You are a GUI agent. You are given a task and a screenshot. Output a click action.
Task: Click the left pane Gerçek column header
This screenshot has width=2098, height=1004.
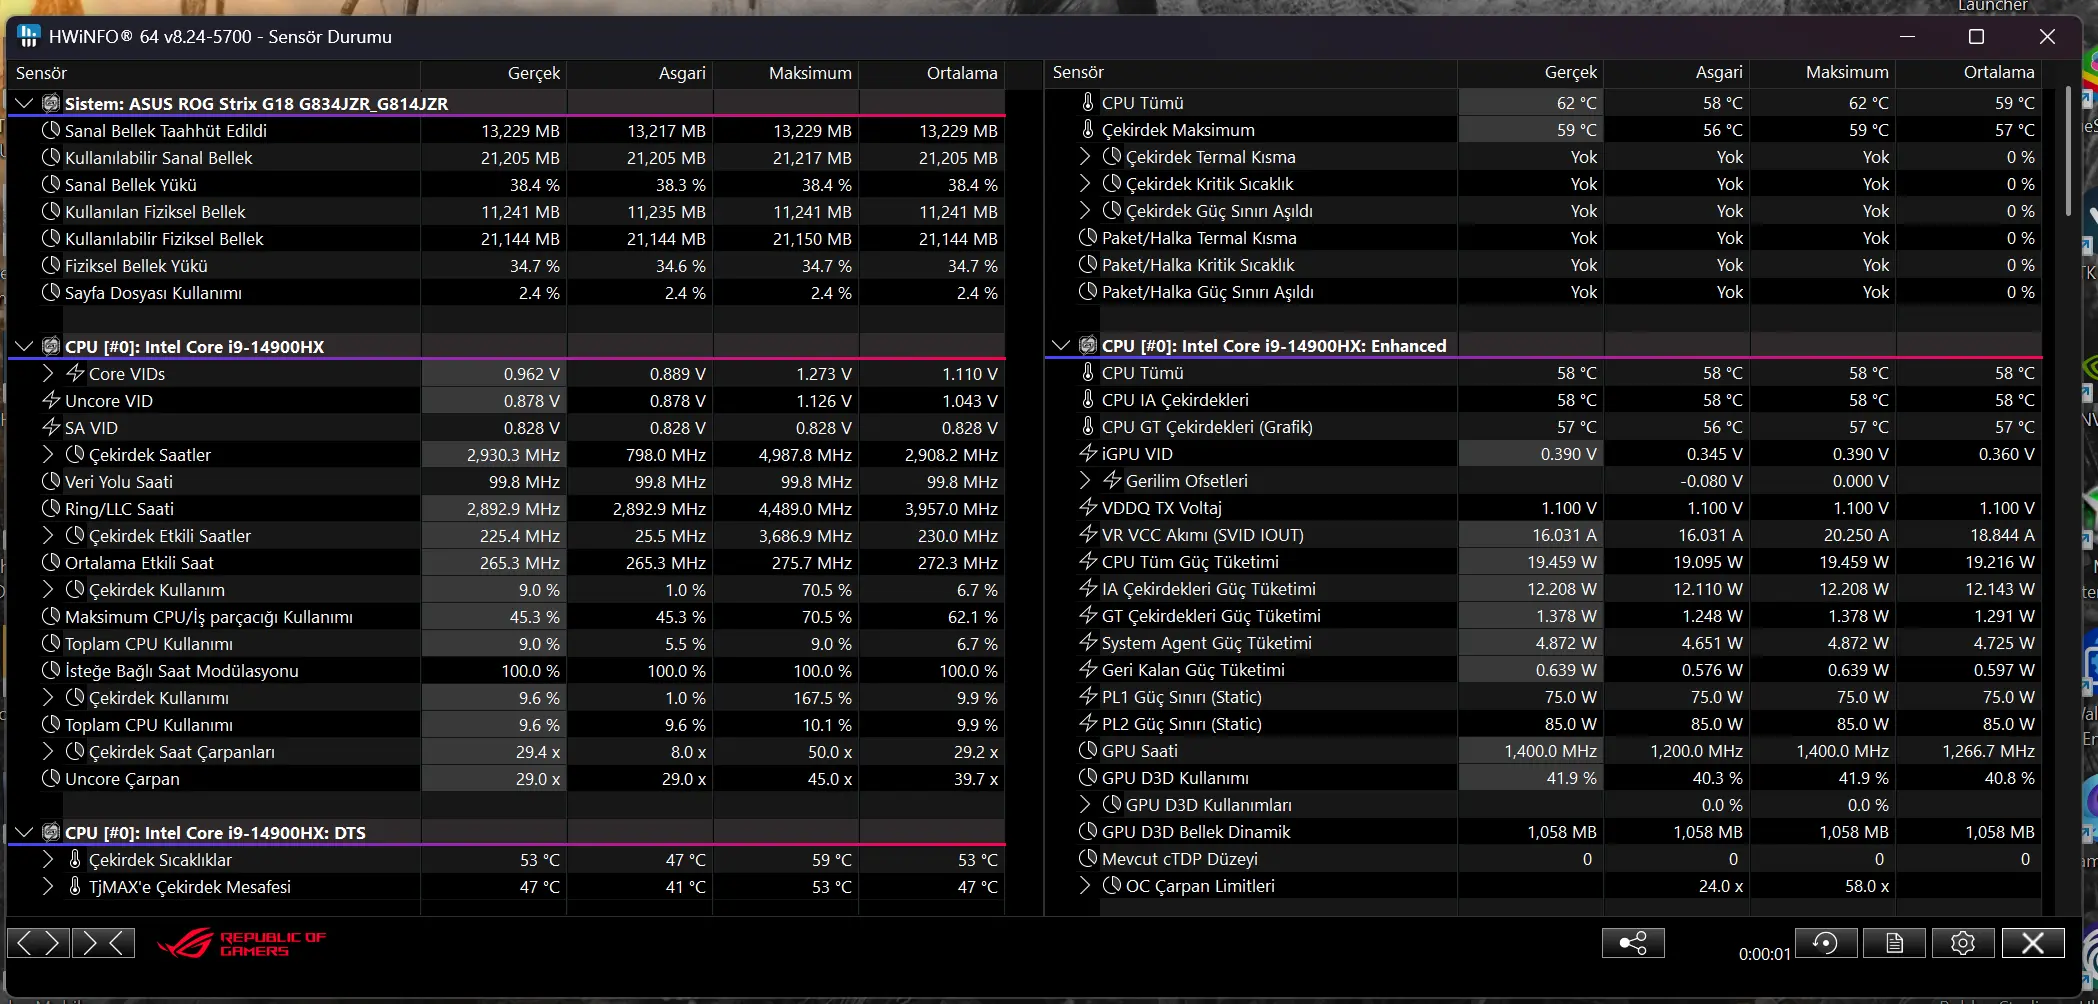point(494,73)
